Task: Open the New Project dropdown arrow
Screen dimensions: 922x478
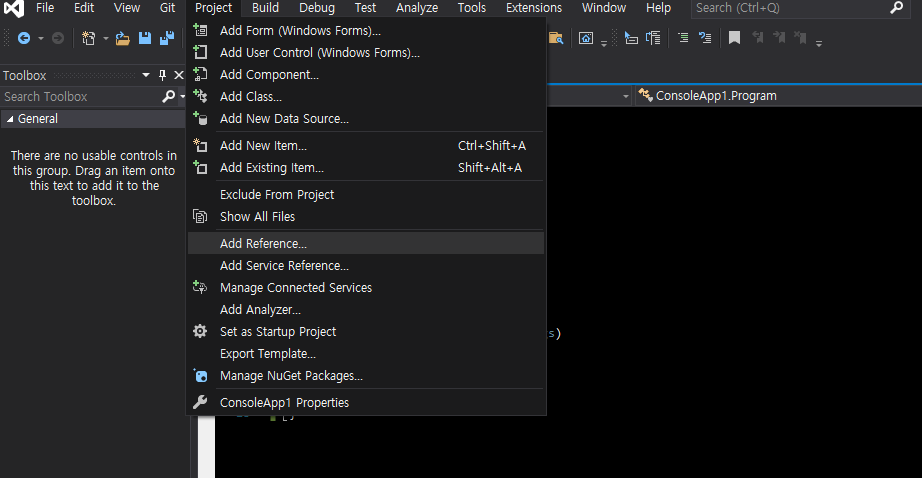Action: tap(105, 39)
